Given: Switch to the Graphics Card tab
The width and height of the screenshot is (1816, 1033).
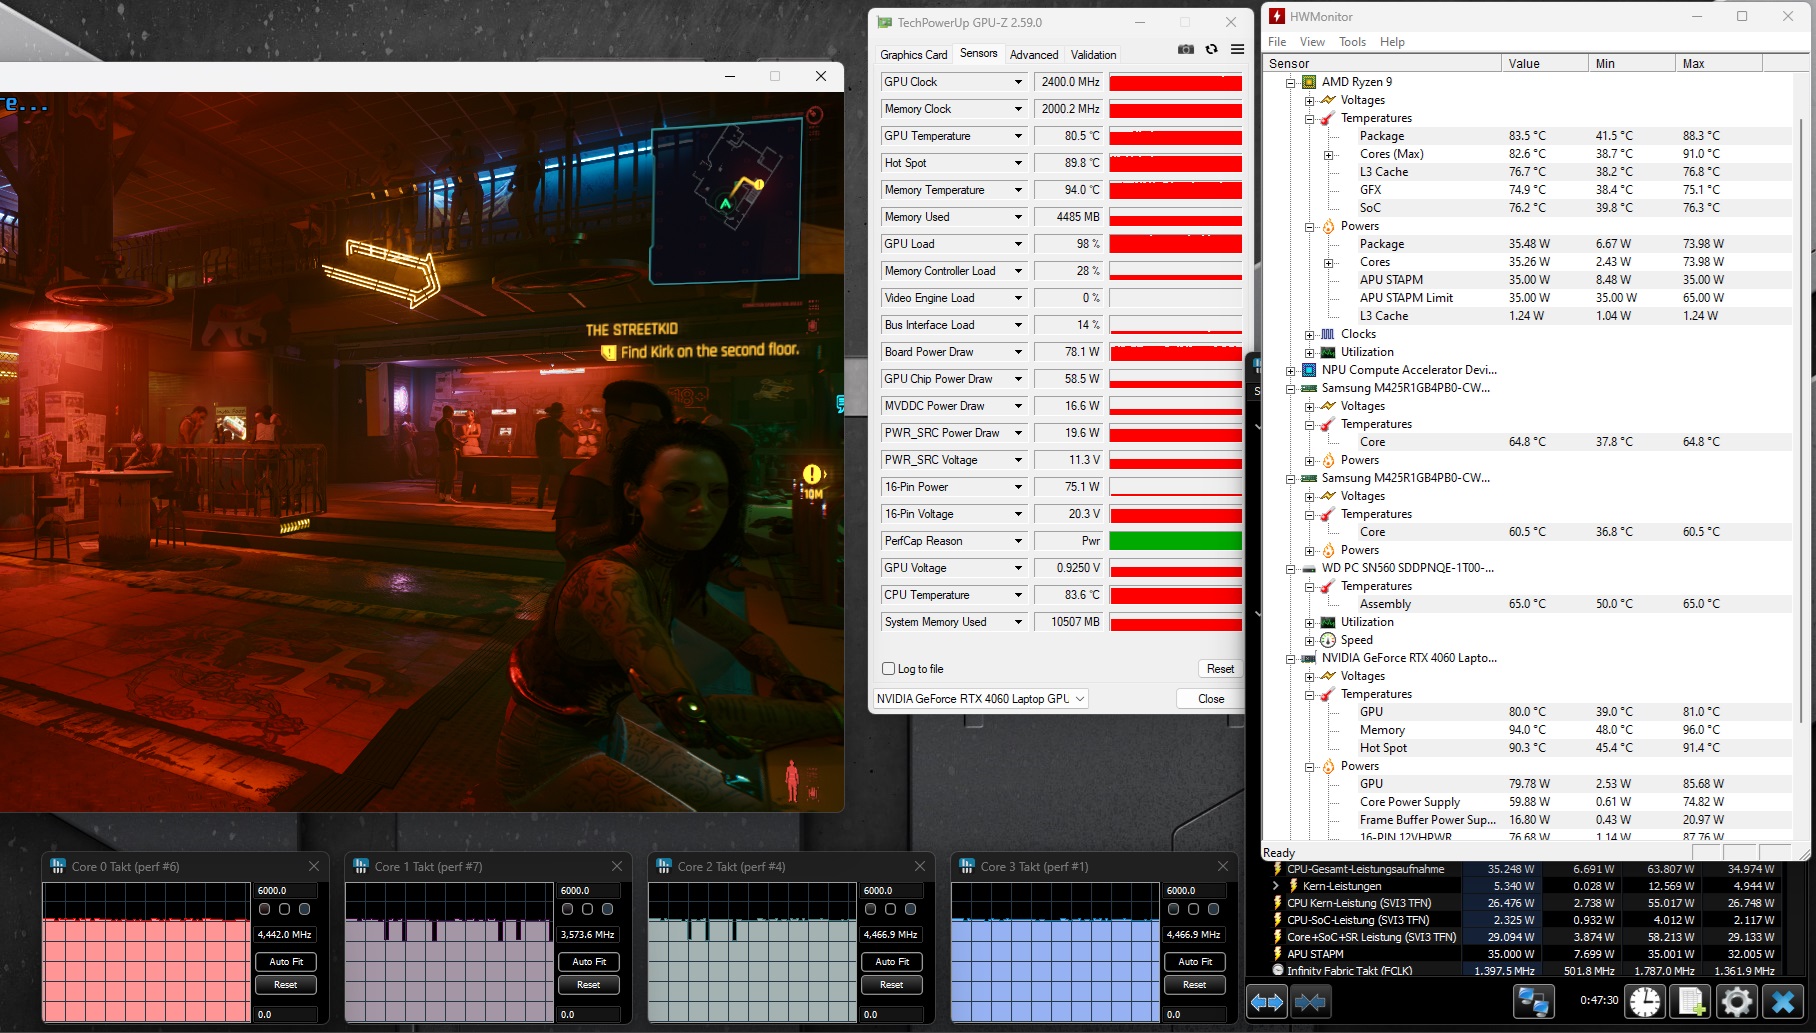Looking at the screenshot, I should click(913, 55).
